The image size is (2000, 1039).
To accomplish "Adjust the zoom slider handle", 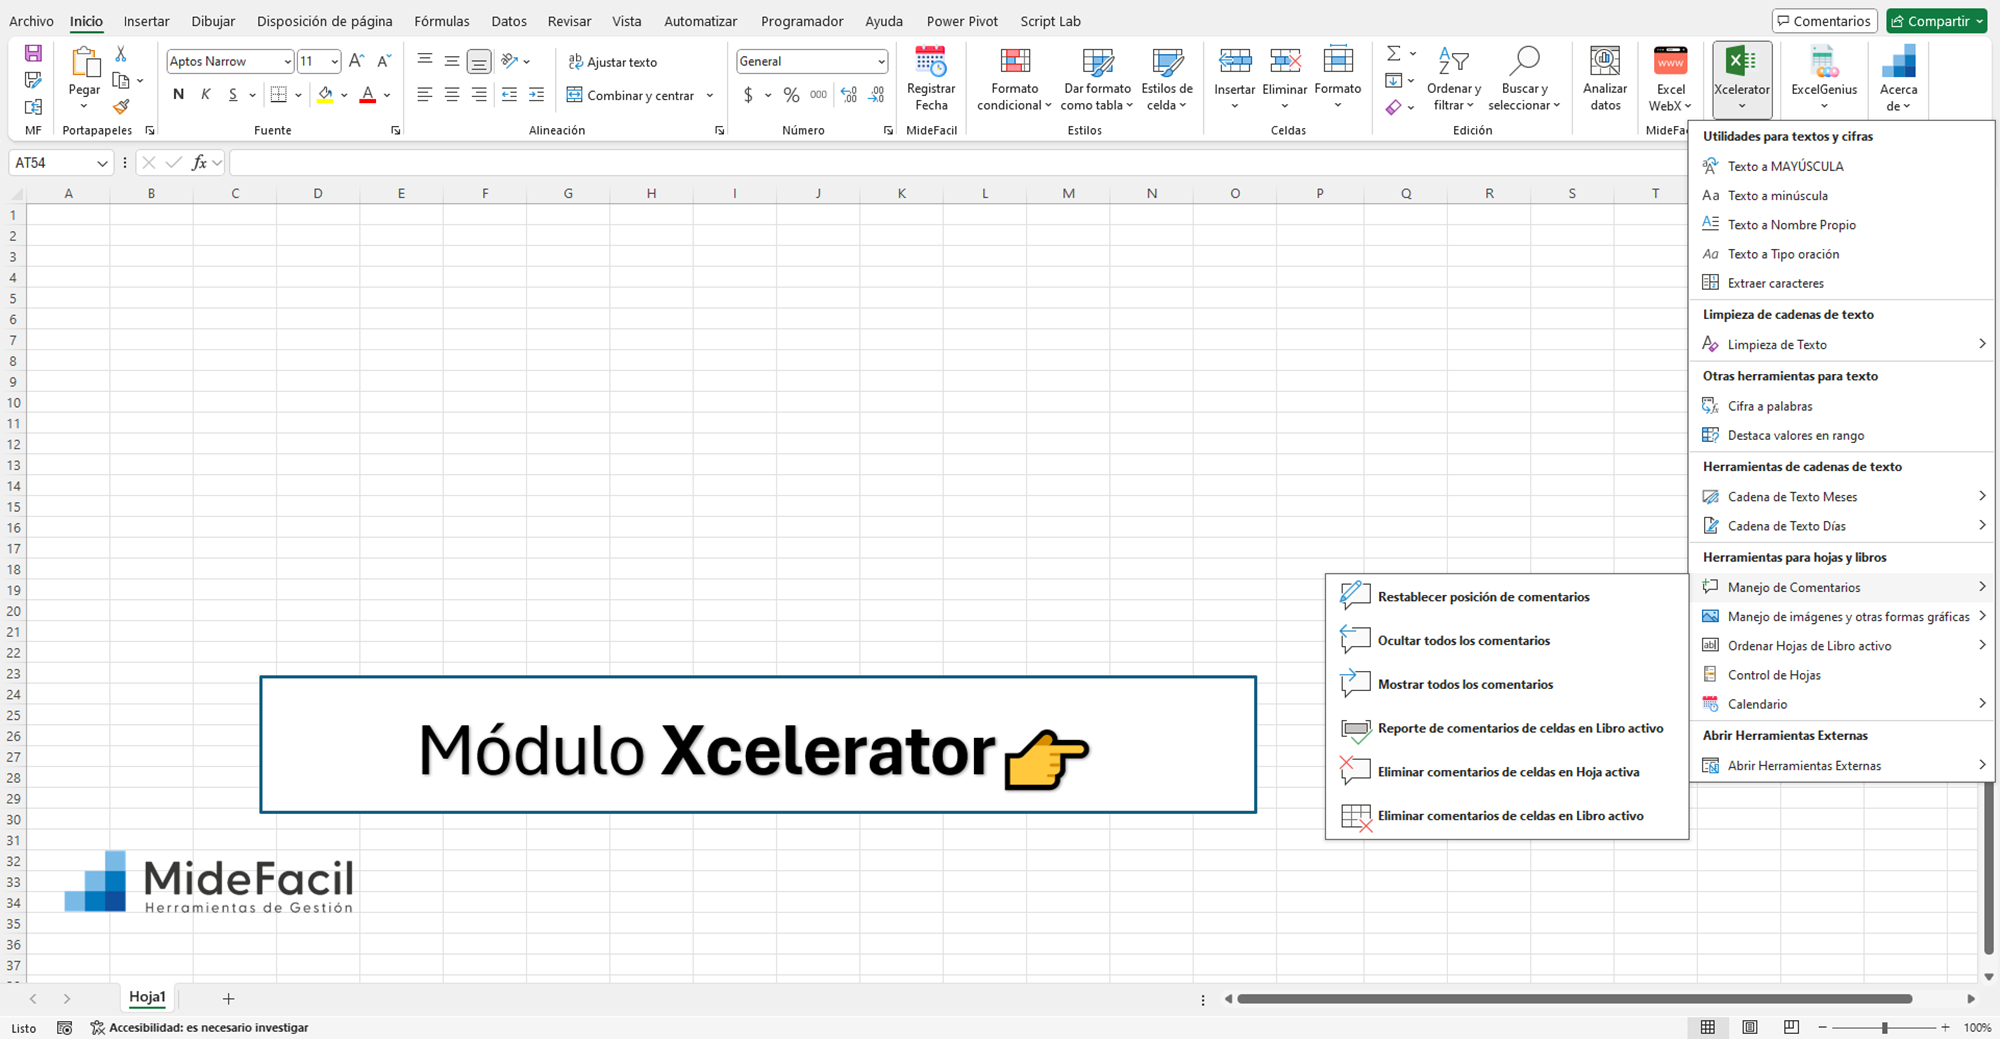I will tap(1885, 1027).
